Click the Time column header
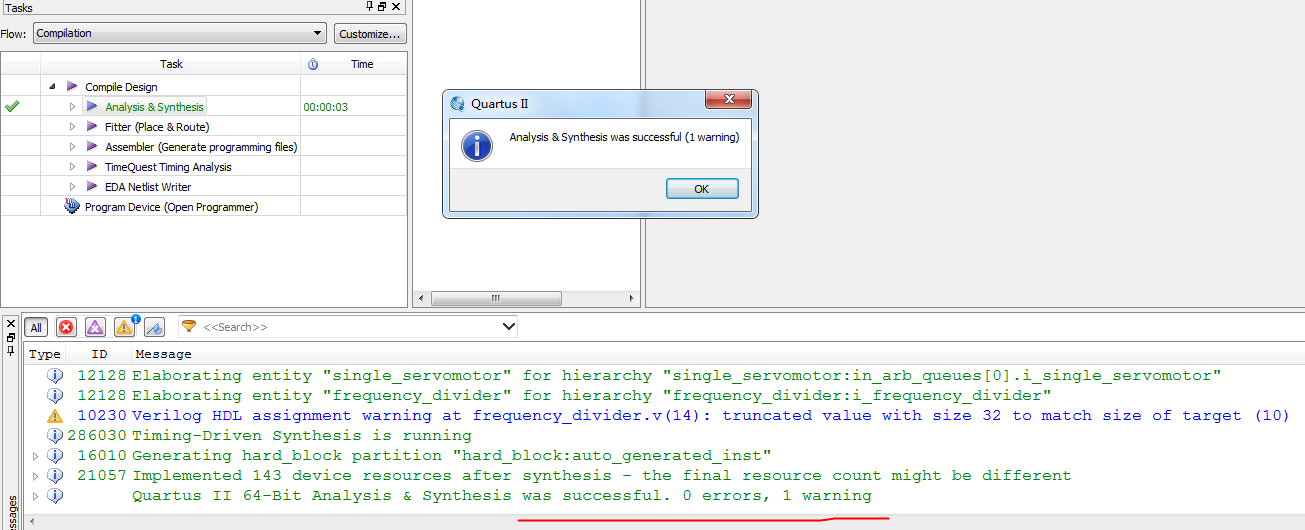Image resolution: width=1305 pixels, height=530 pixels. click(x=362, y=64)
